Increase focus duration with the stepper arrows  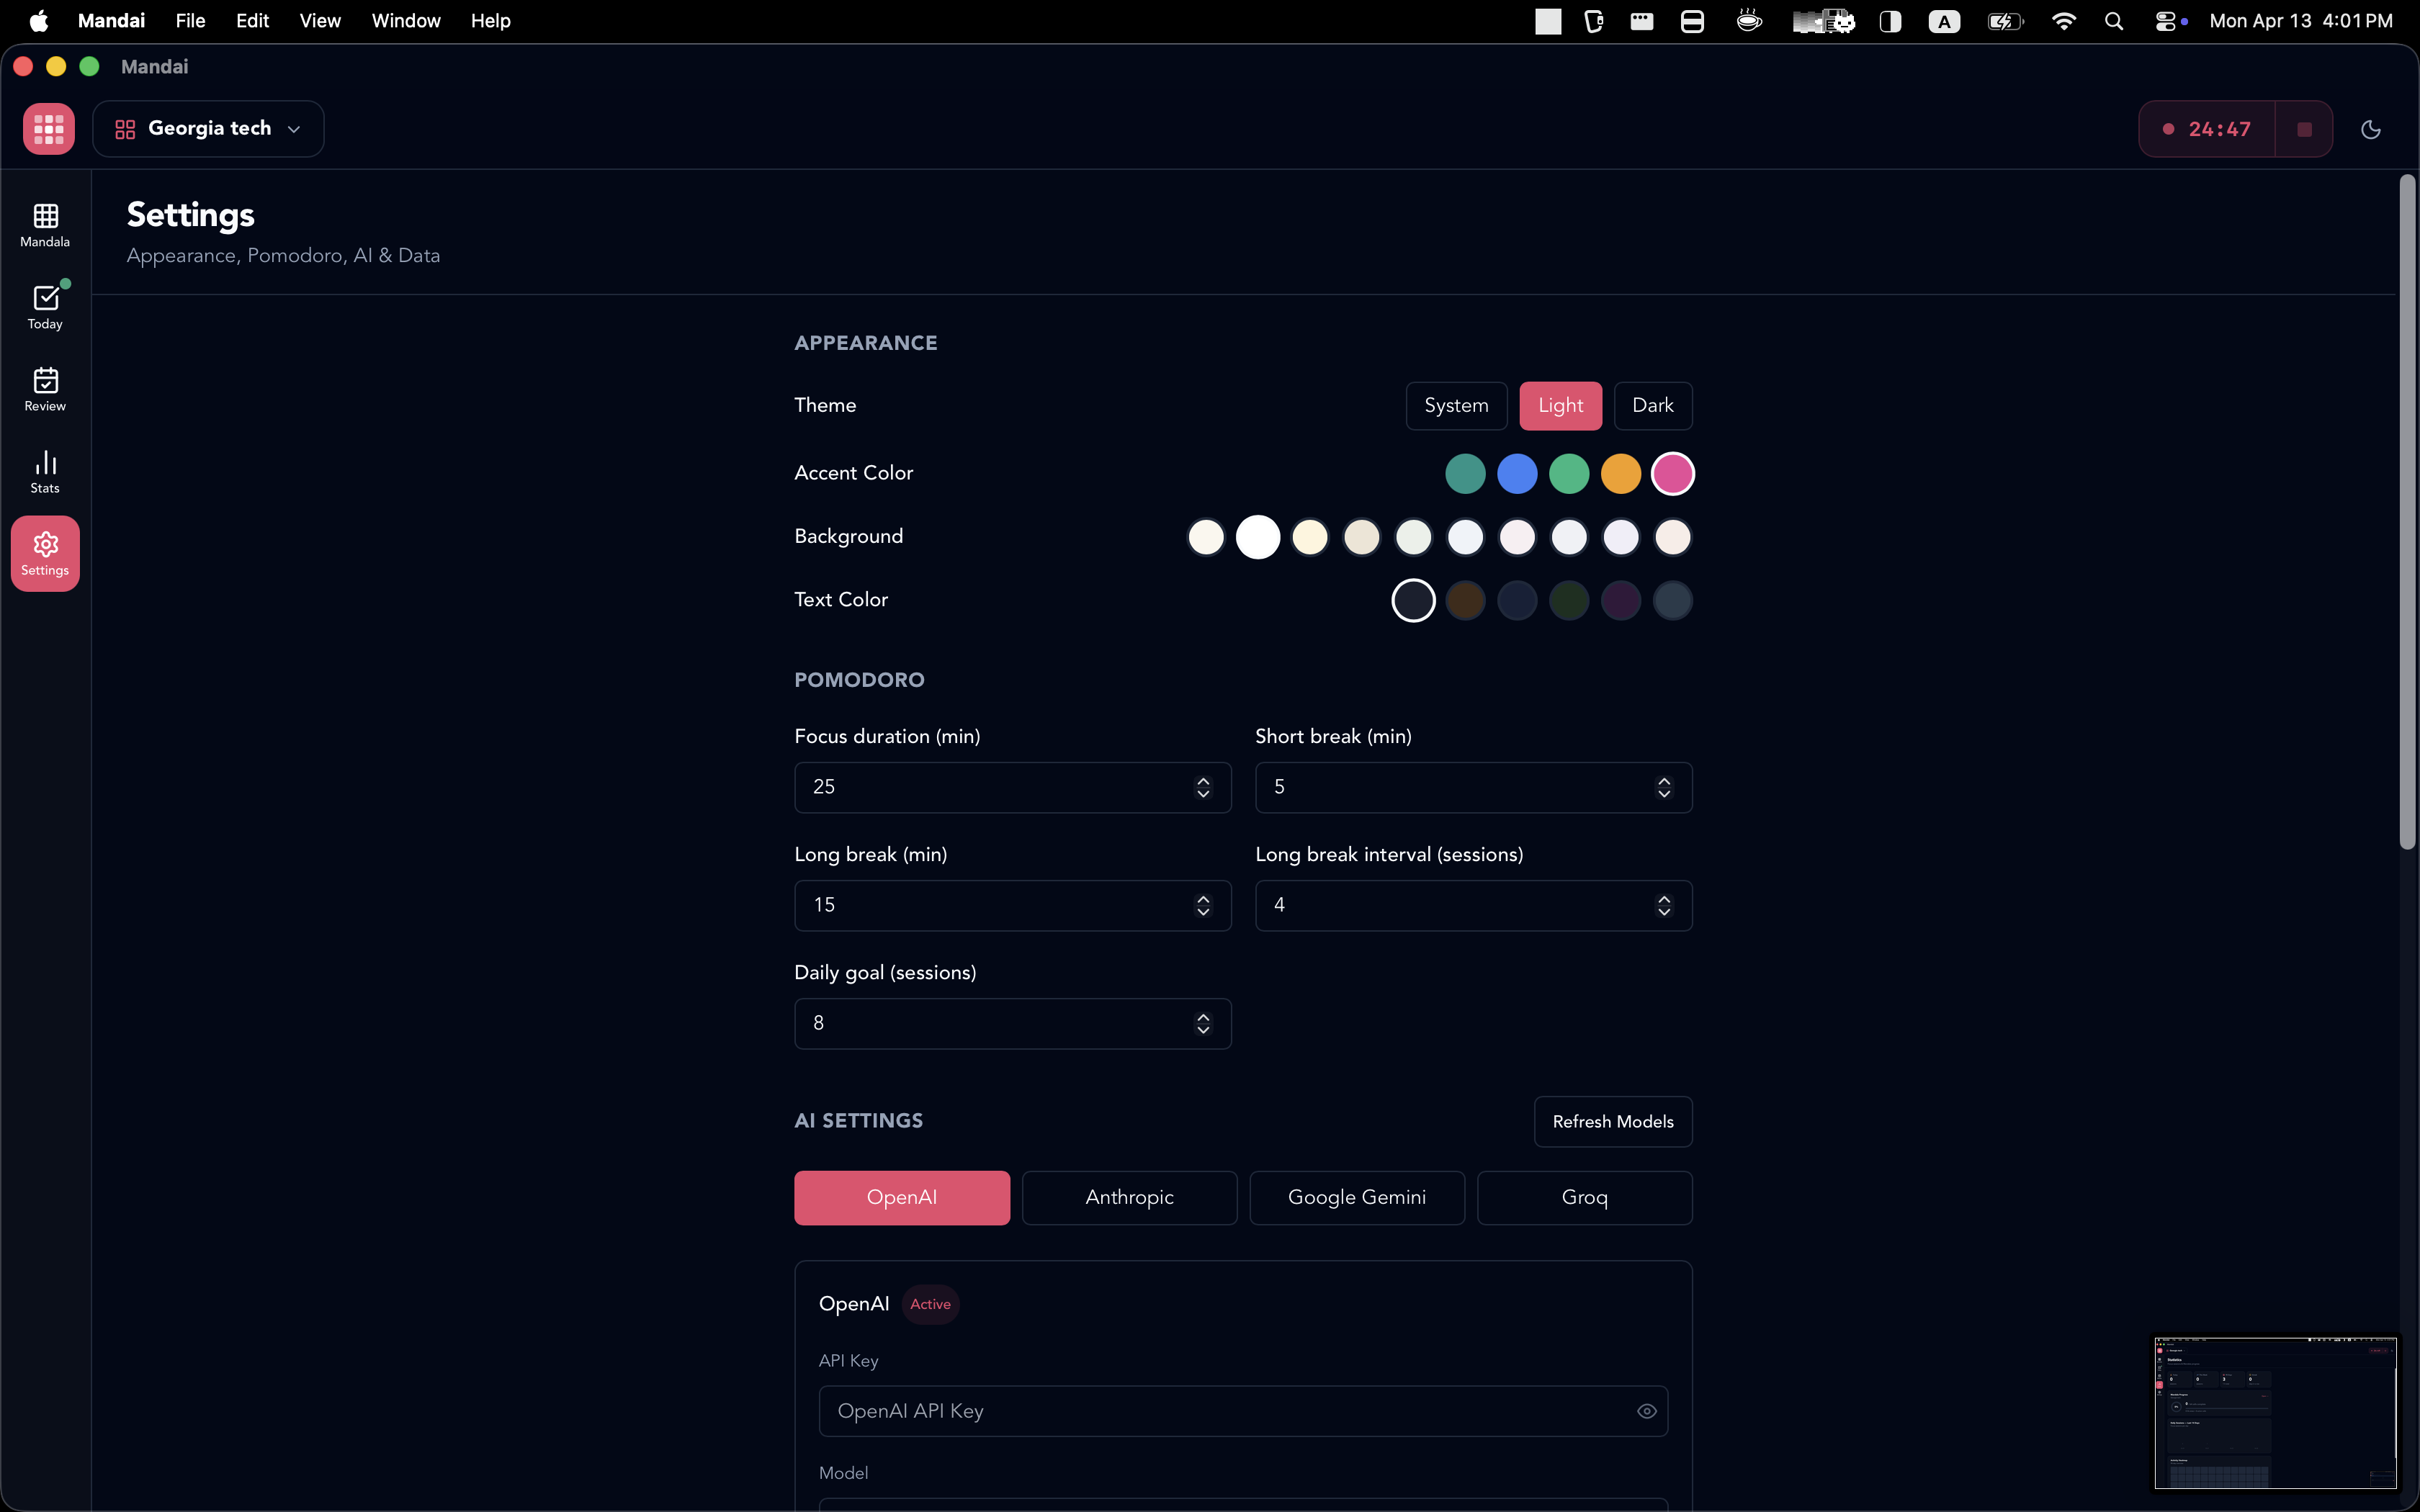tap(1203, 781)
